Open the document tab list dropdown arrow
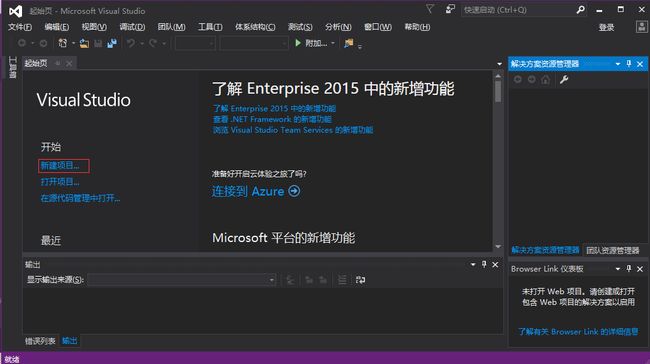Viewport: 650px width, 364px height. click(x=499, y=64)
